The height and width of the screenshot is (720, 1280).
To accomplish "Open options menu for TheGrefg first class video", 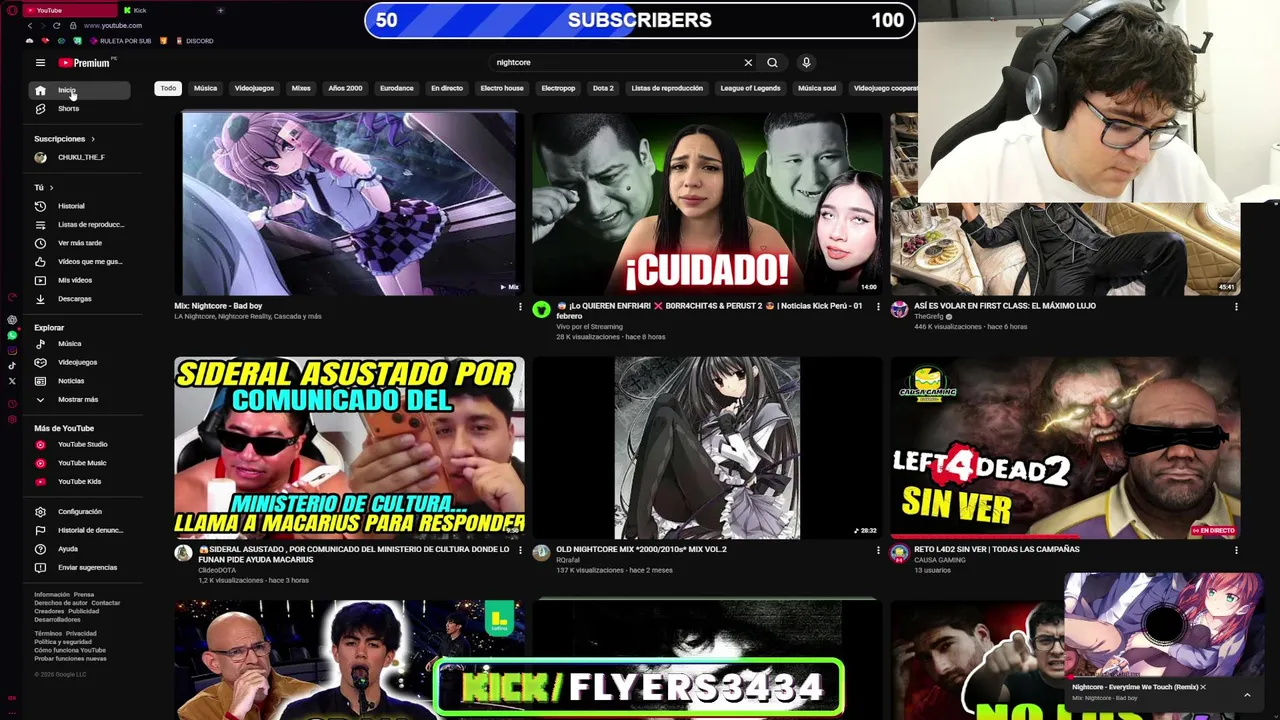I will (x=1236, y=307).
